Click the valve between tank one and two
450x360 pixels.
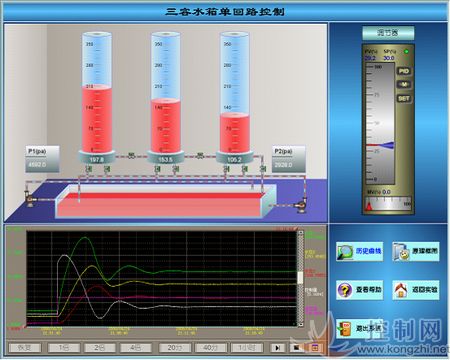[132, 155]
